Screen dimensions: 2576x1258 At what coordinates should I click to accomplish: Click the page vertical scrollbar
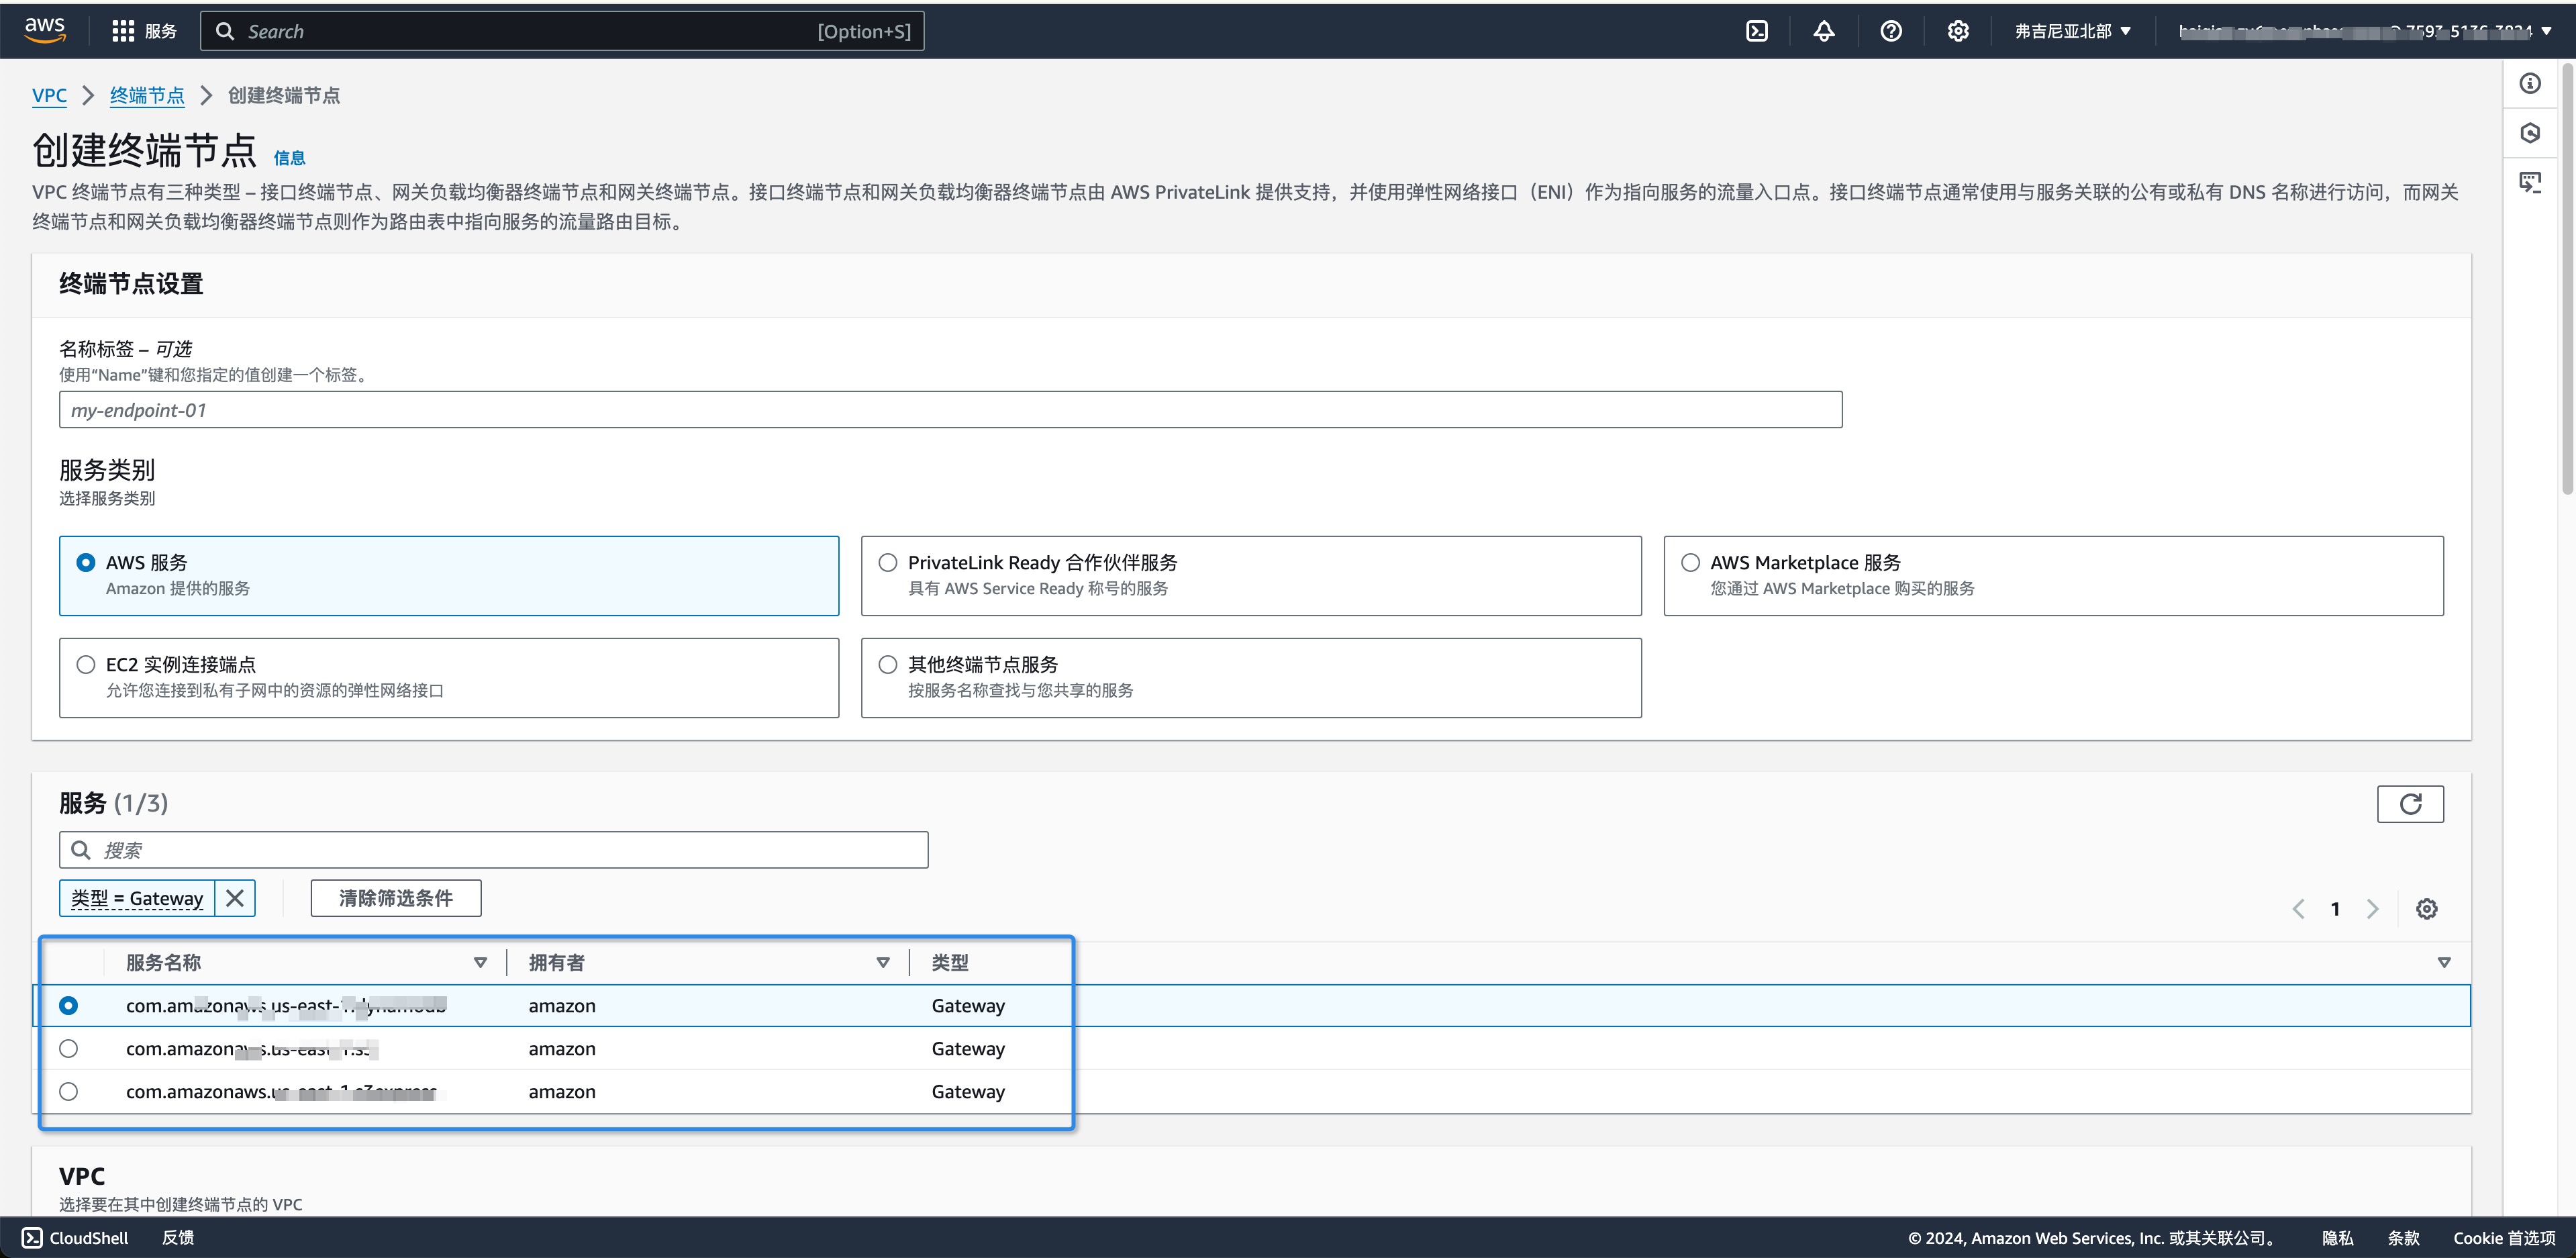point(2567,280)
